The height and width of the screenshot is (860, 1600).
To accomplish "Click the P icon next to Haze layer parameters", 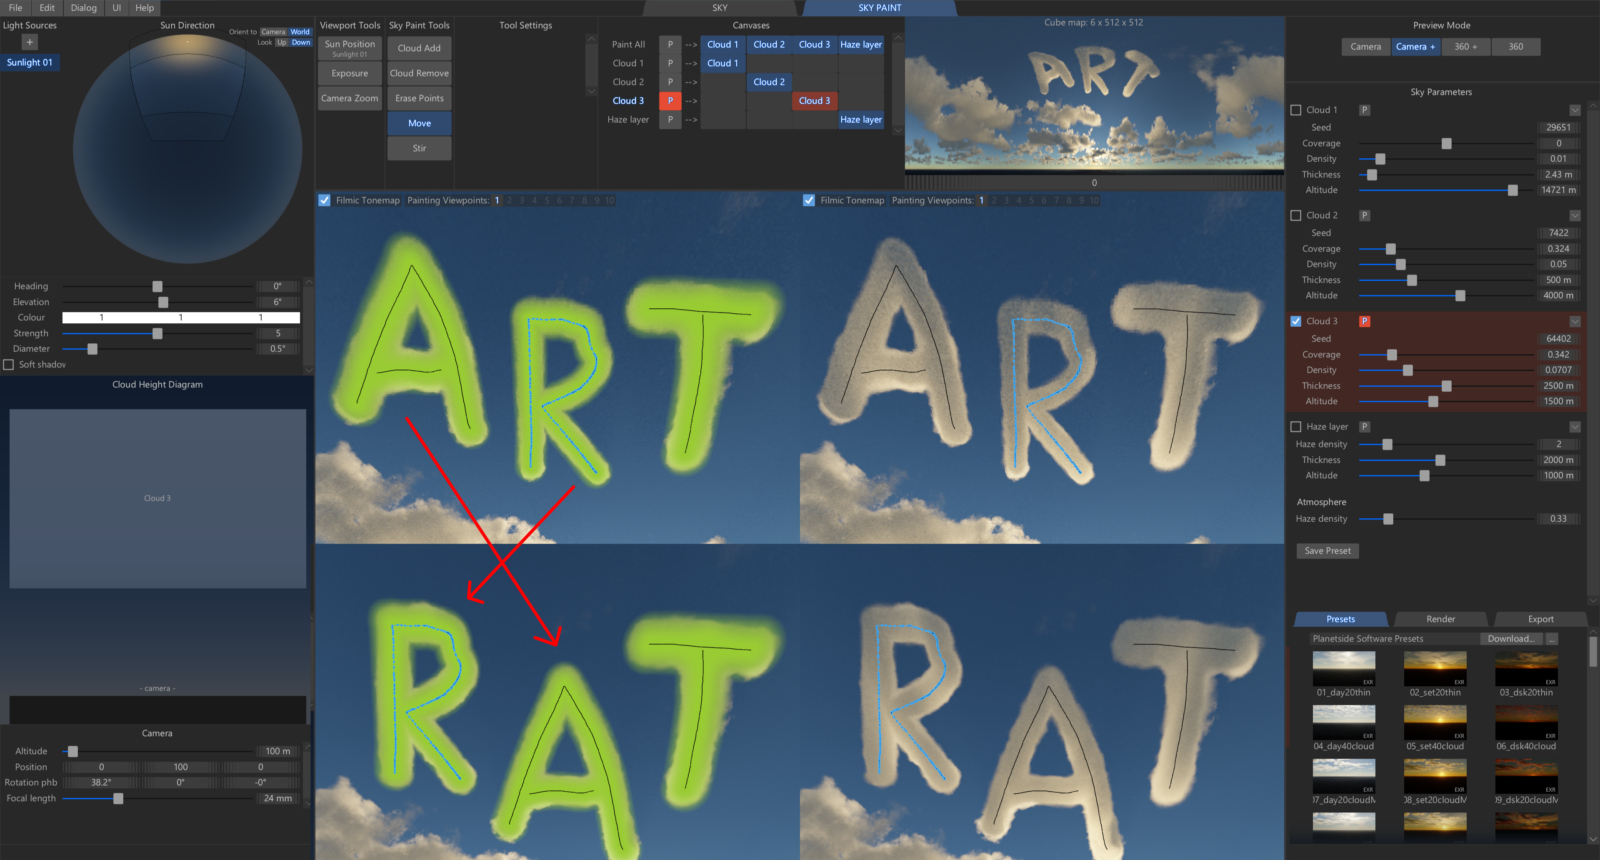I will 1364,427.
